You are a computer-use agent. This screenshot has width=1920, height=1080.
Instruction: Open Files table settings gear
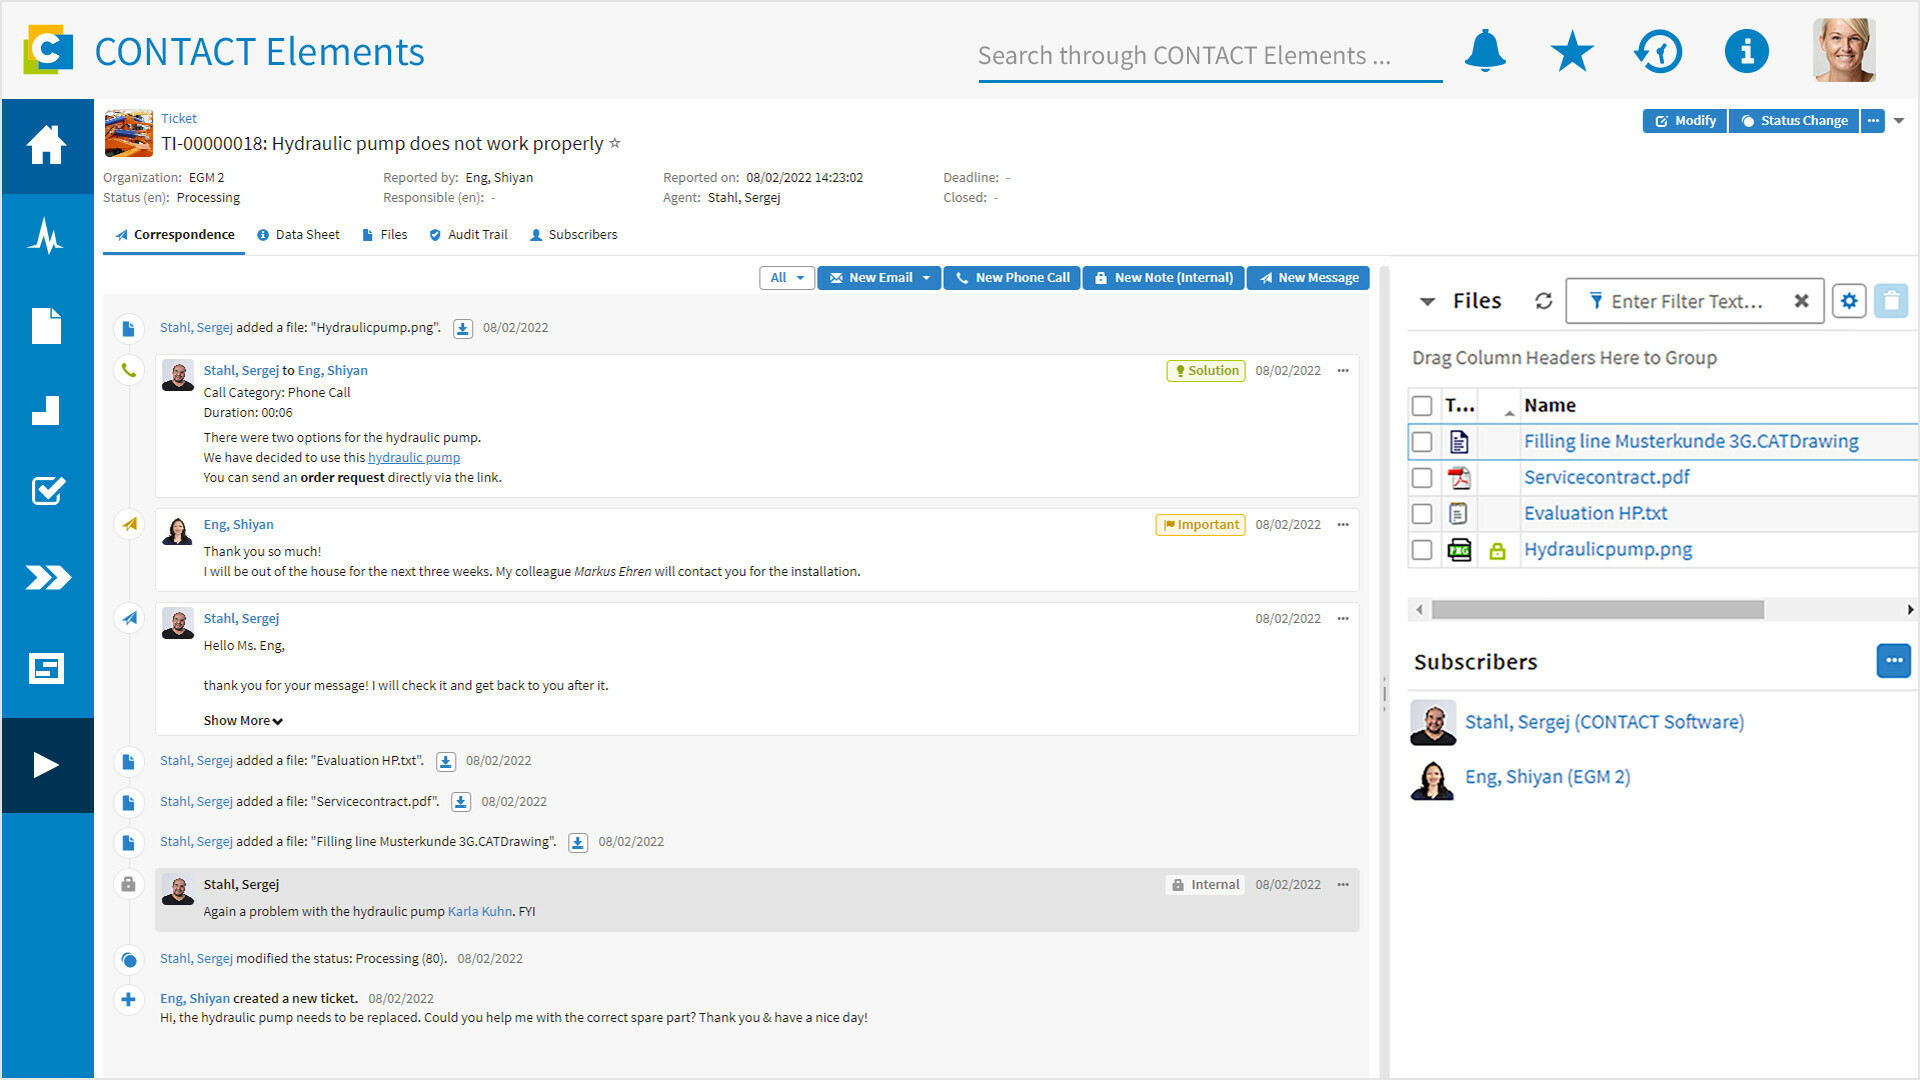pos(1849,301)
